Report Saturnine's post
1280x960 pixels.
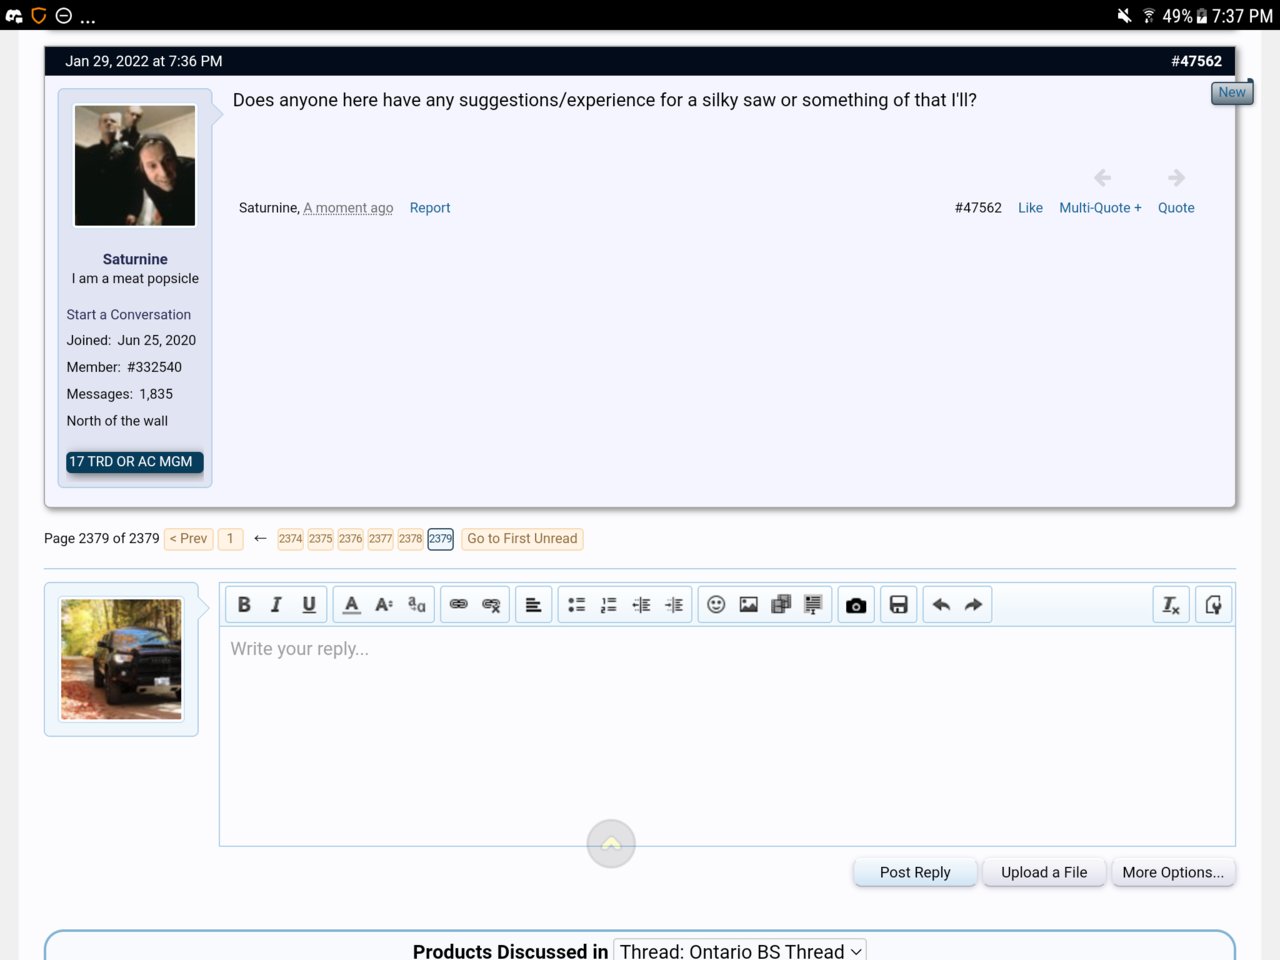430,208
